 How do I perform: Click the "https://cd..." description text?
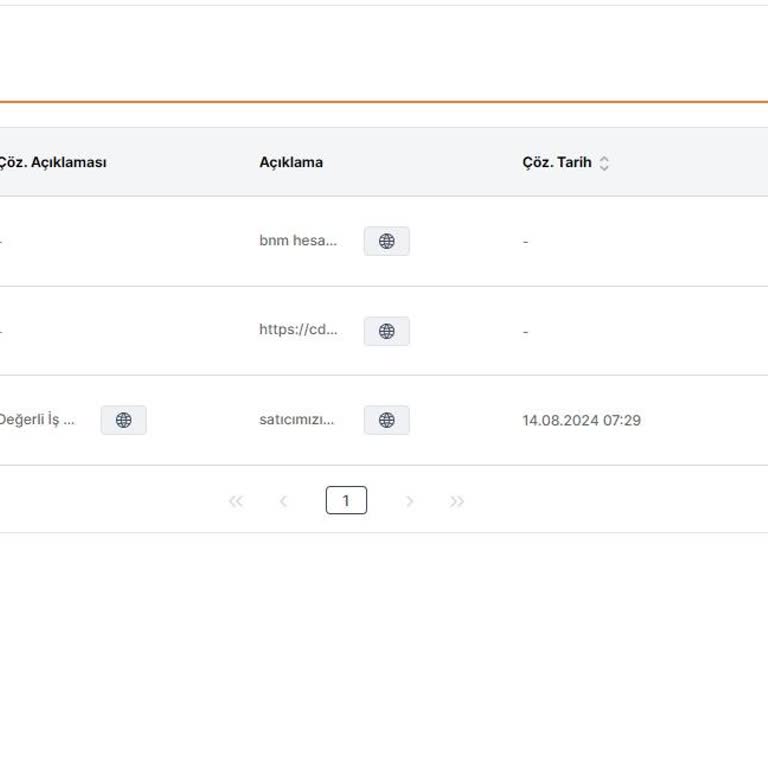tap(298, 330)
